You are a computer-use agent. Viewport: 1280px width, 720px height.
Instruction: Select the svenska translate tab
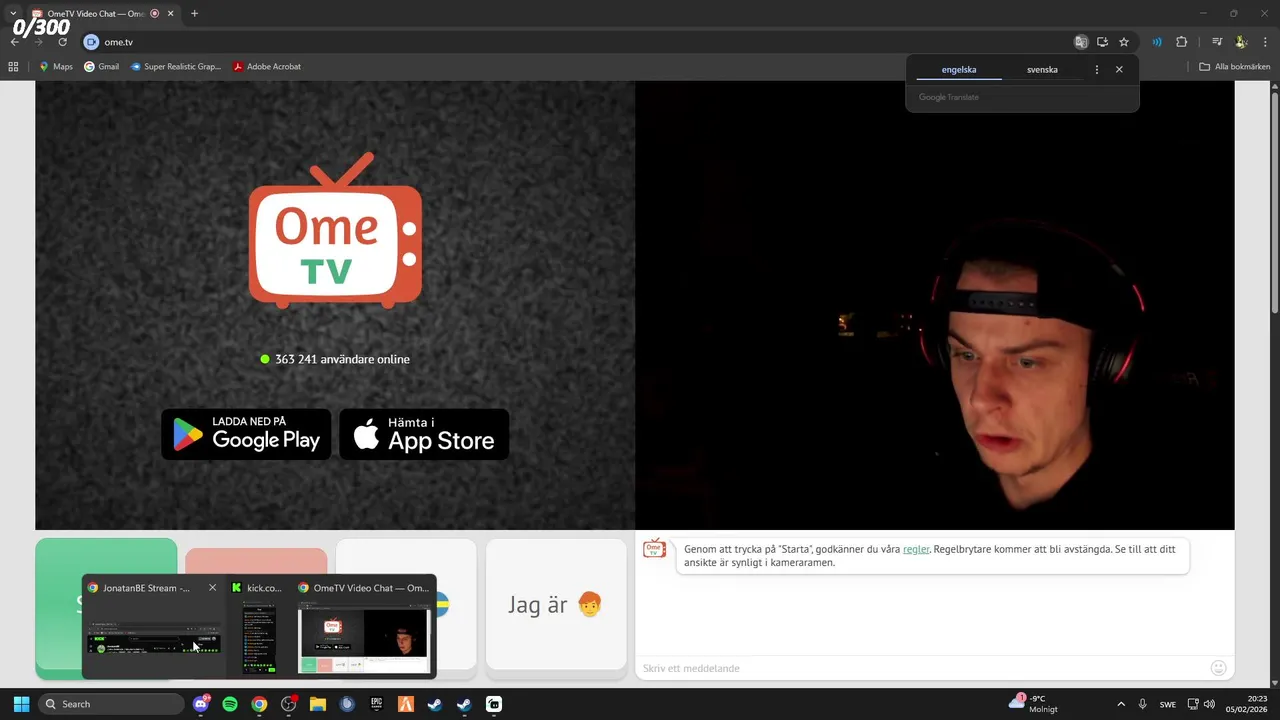pos(1042,70)
